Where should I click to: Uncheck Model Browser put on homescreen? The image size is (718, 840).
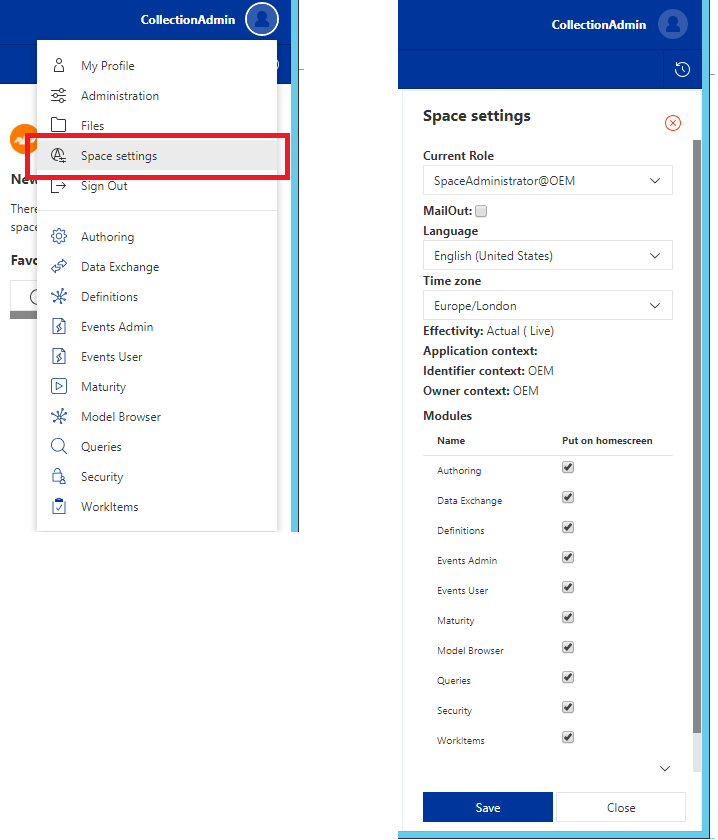pos(568,647)
